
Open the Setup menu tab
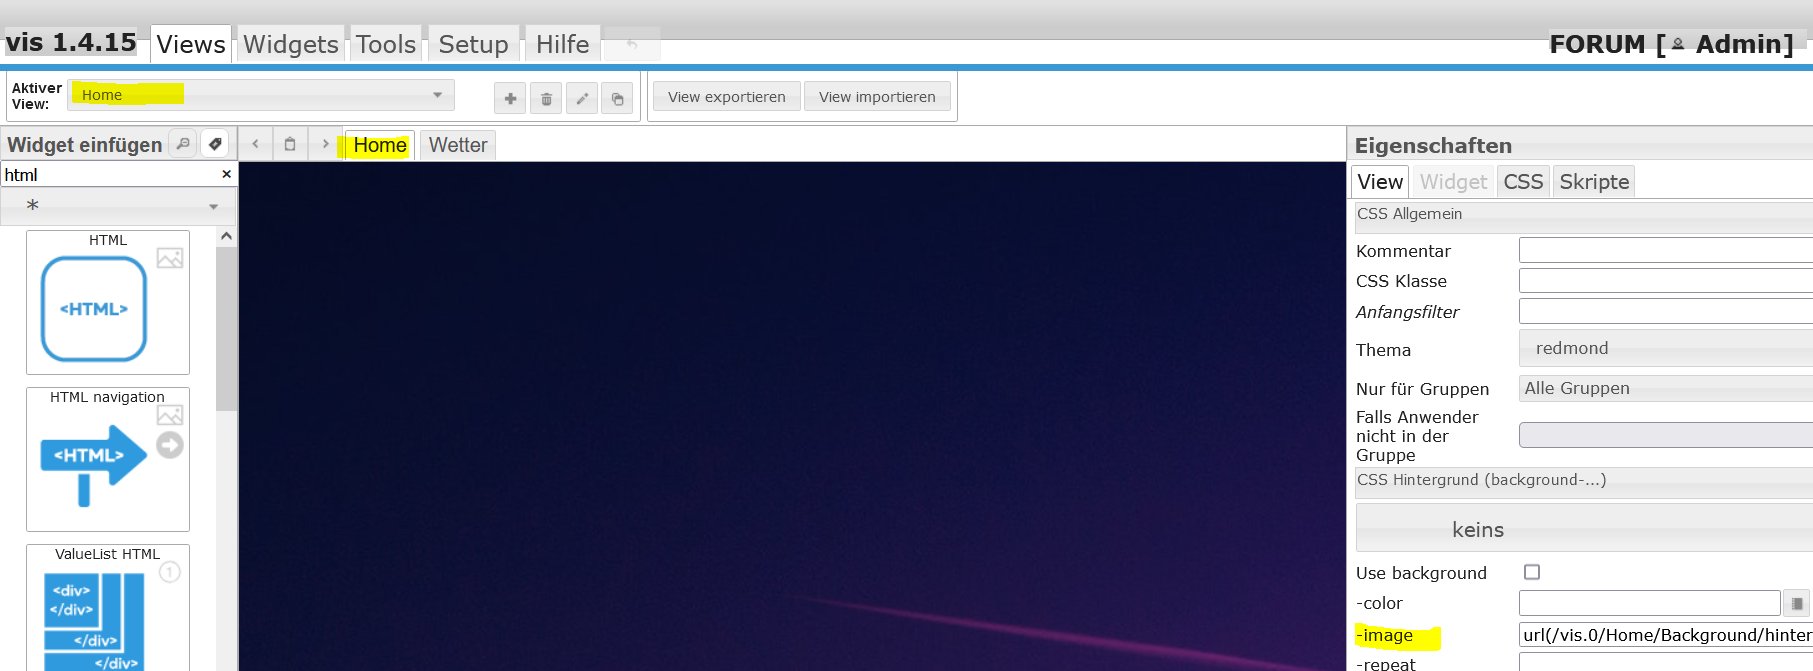point(474,44)
